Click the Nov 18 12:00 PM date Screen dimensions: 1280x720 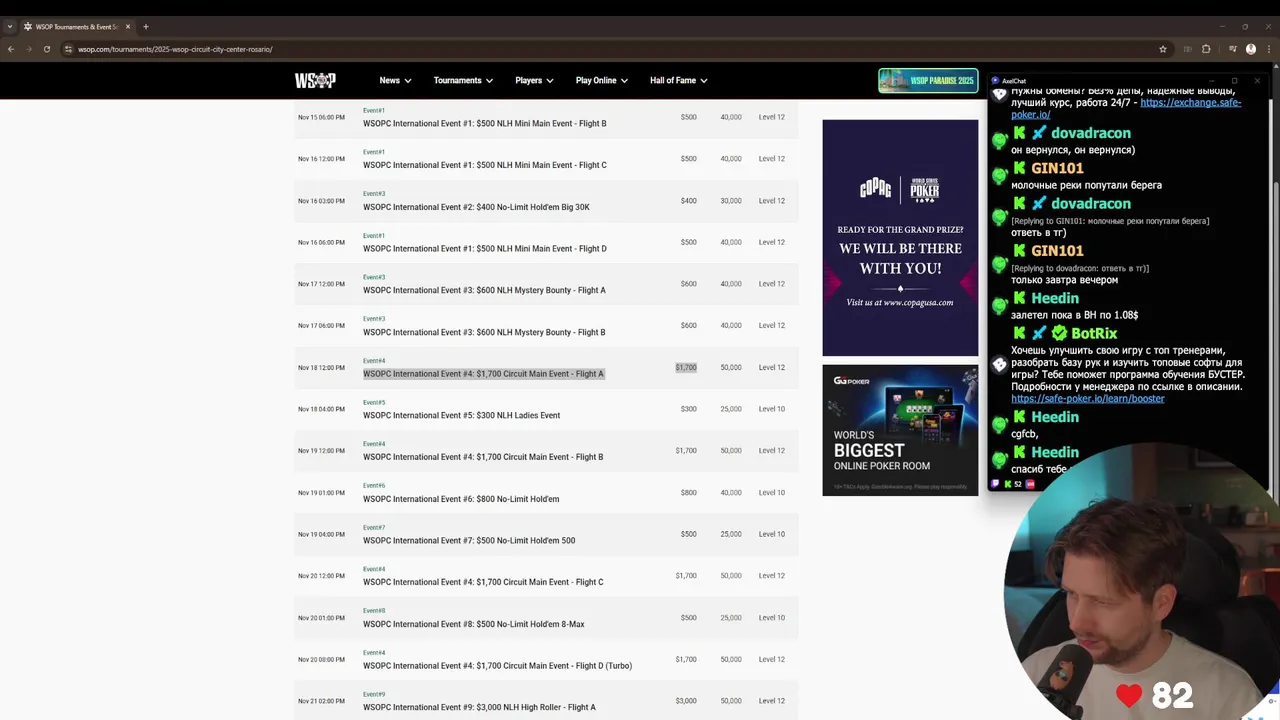[321, 368]
